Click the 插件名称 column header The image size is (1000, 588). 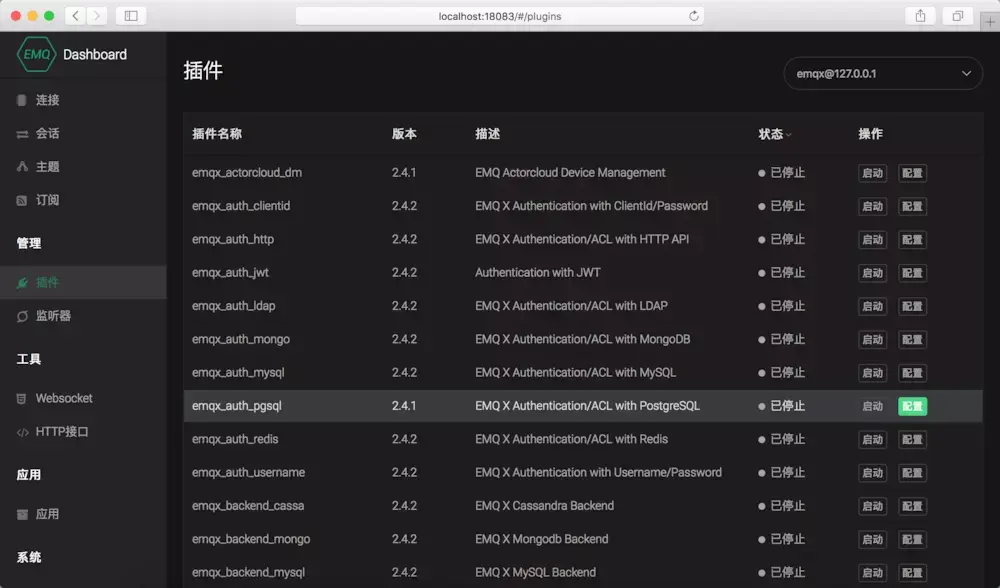pos(217,134)
